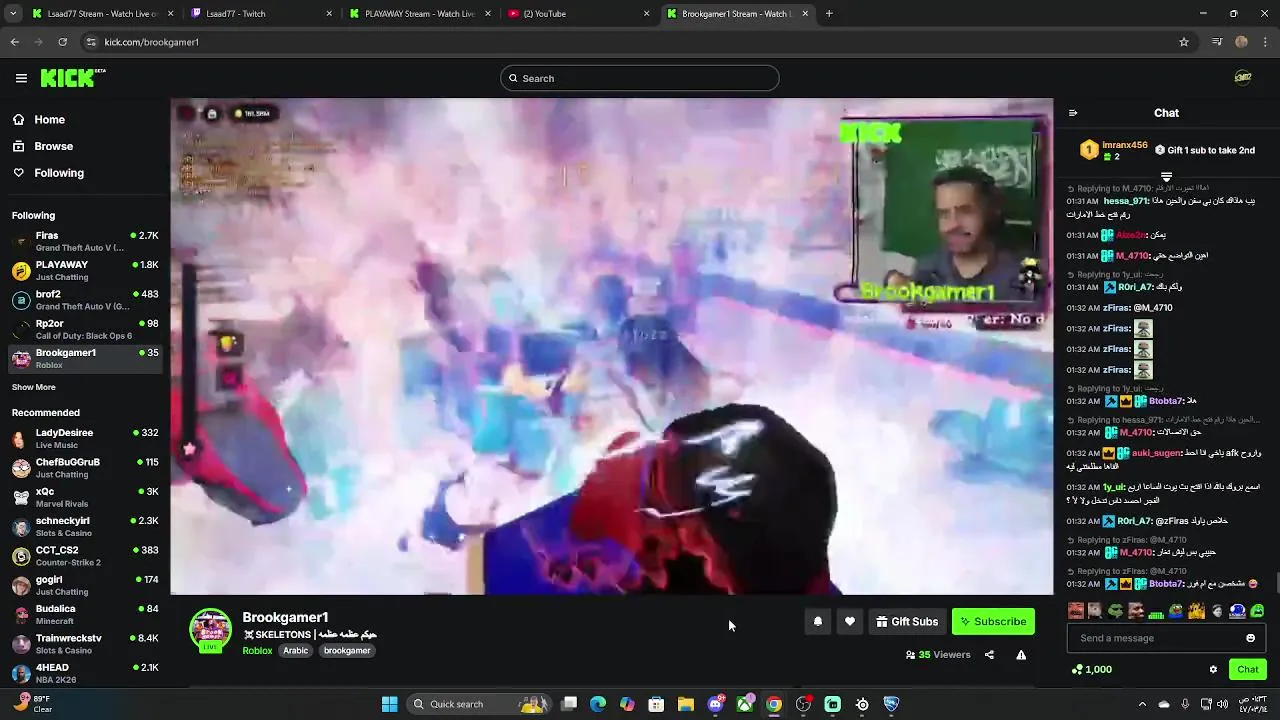Share the stream via share icon

click(x=989, y=655)
